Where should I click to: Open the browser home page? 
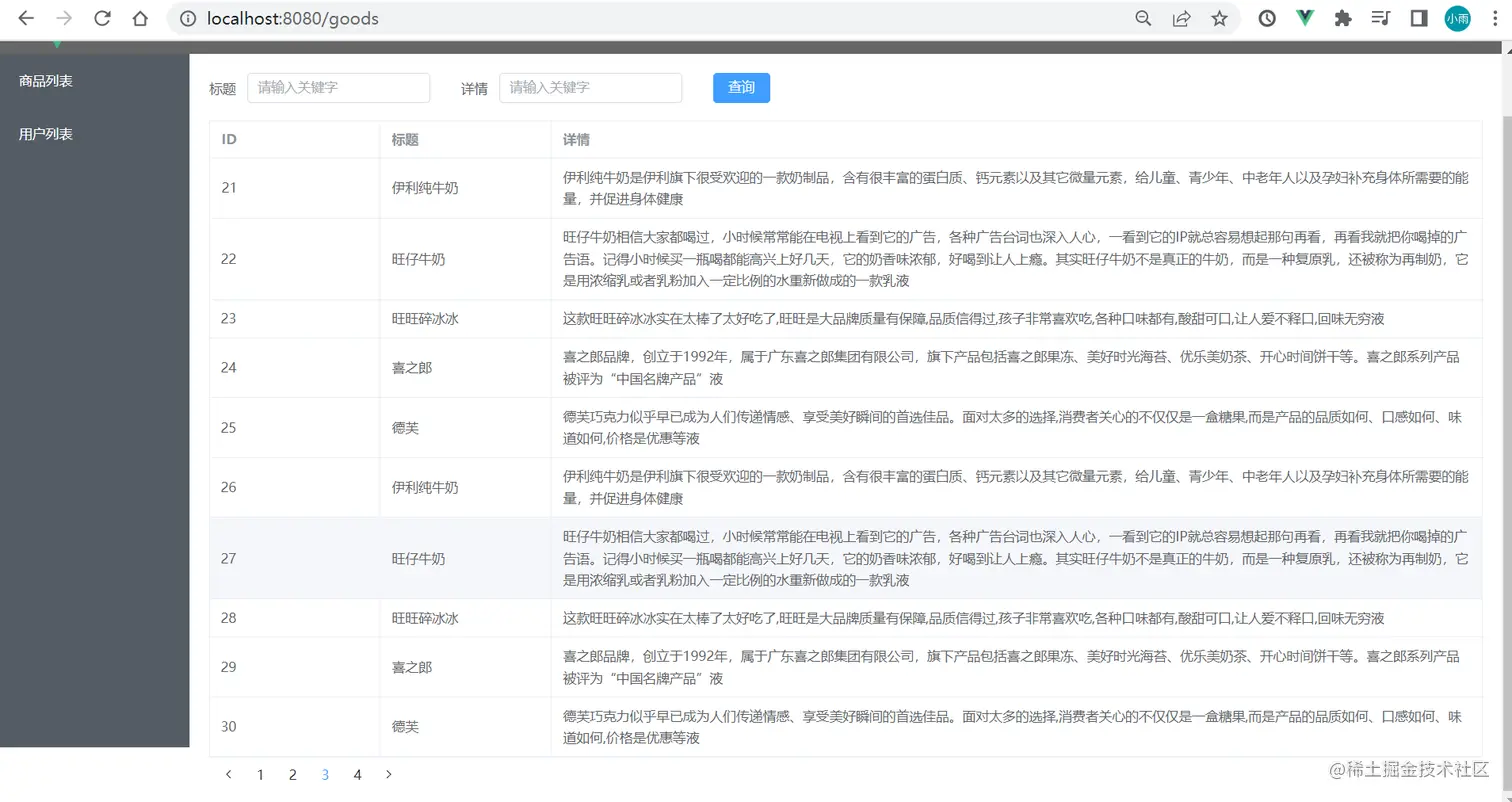pos(139,18)
